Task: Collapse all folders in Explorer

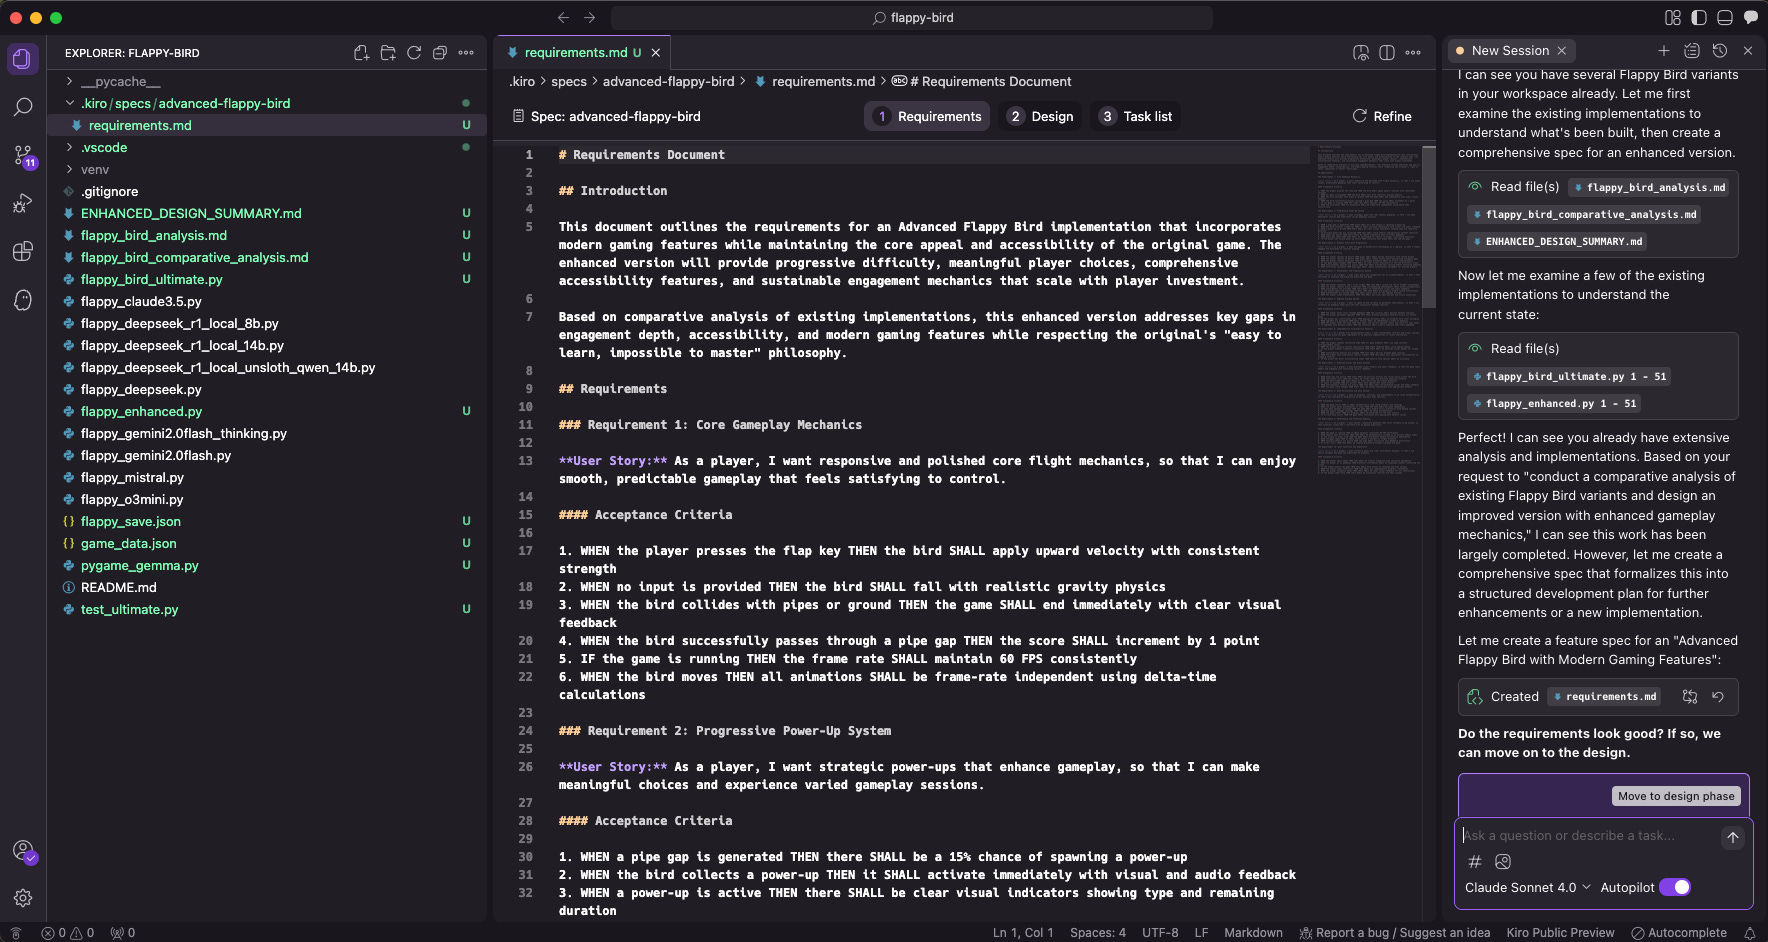Action: click(x=440, y=53)
